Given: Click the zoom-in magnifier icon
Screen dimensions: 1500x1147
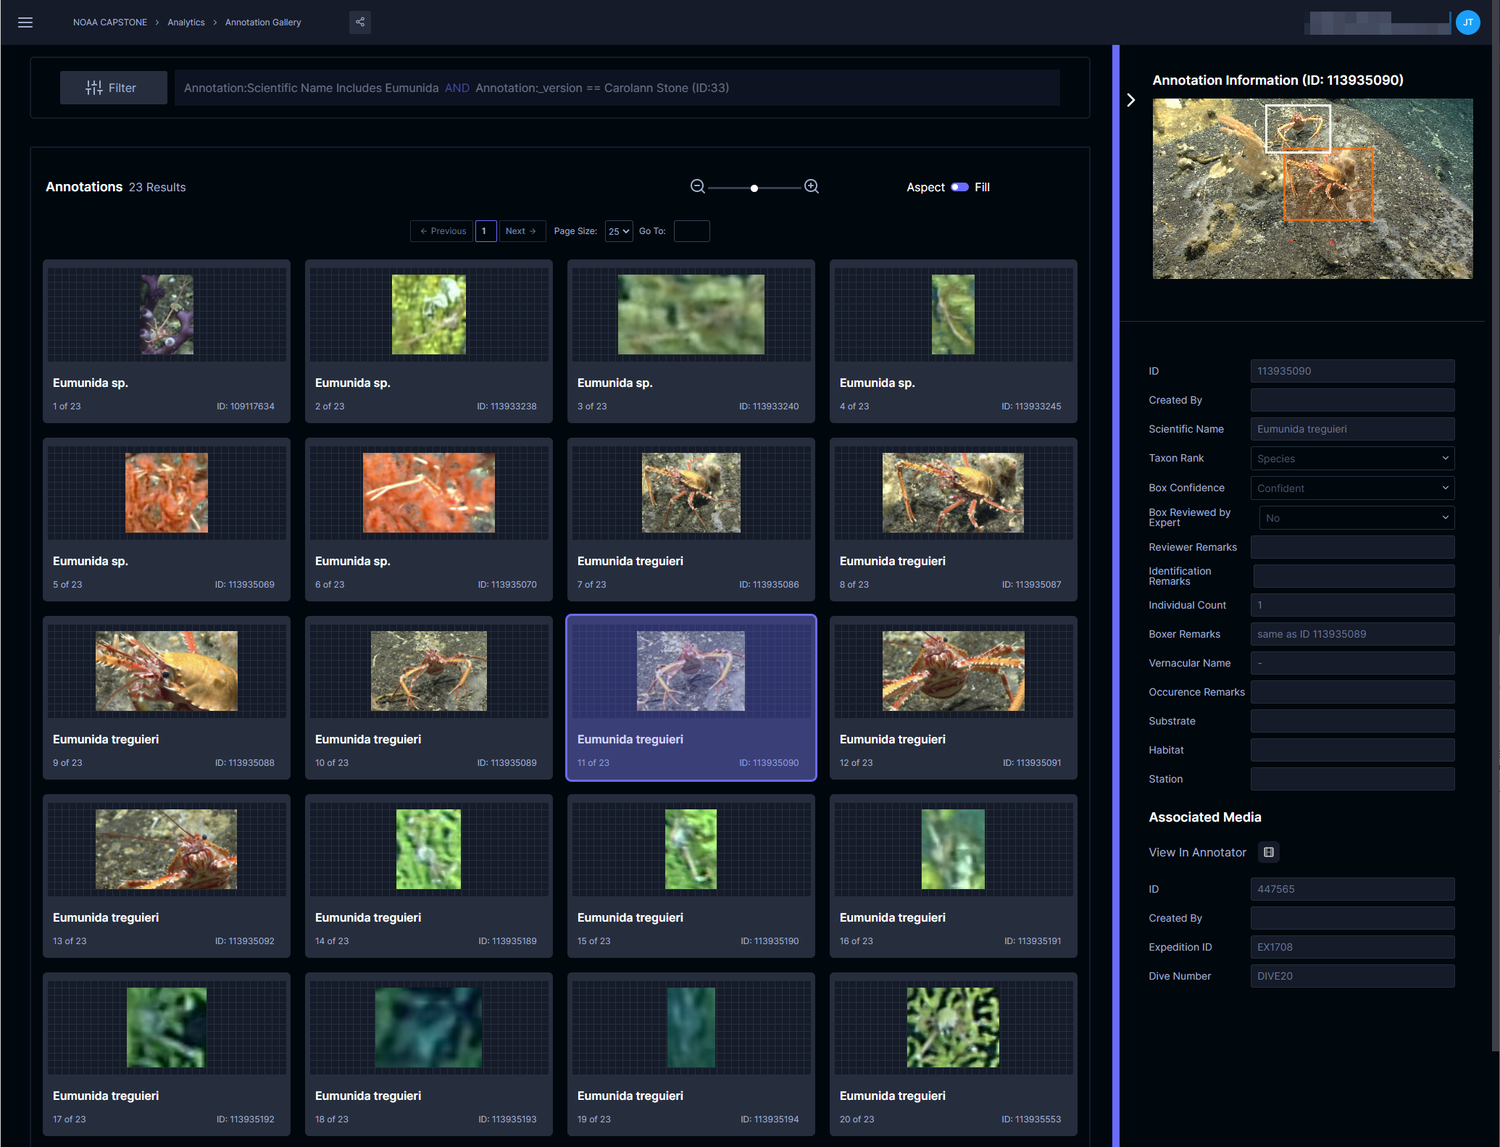Looking at the screenshot, I should point(812,187).
